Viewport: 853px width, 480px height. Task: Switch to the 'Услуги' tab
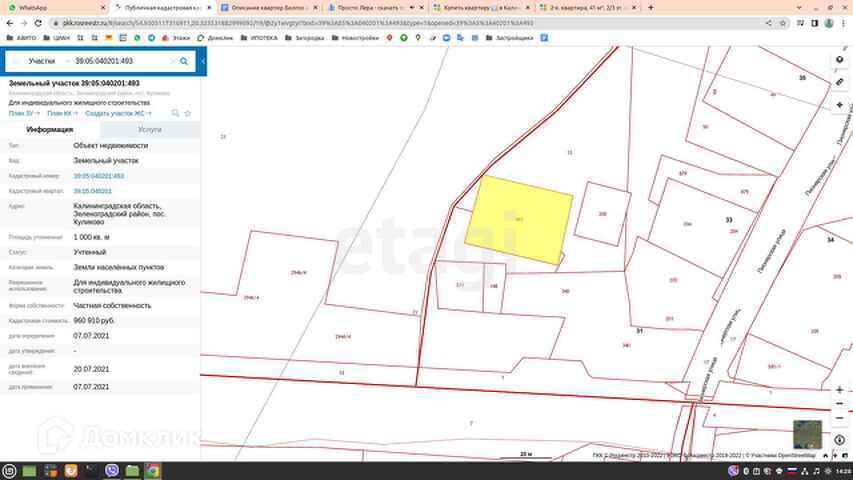tap(150, 130)
